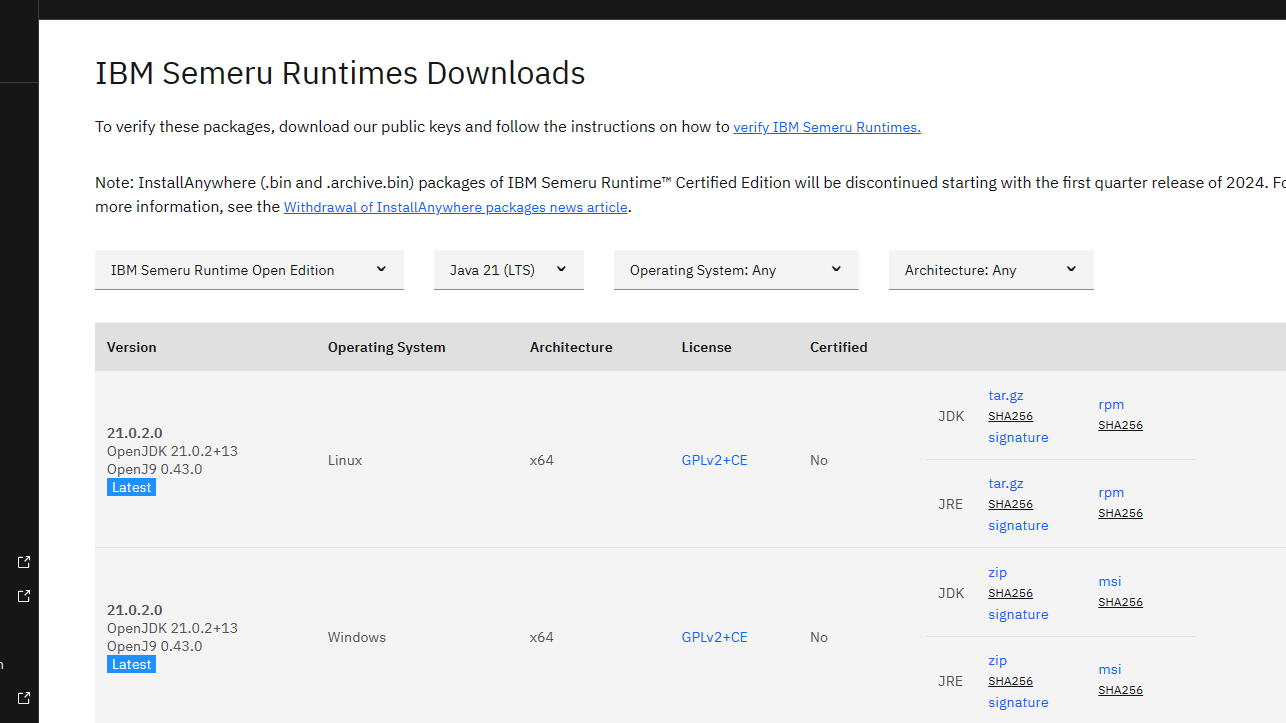This screenshot has width=1286, height=723.
Task: Get signature for Linux JRE tar.gz
Action: (1018, 525)
